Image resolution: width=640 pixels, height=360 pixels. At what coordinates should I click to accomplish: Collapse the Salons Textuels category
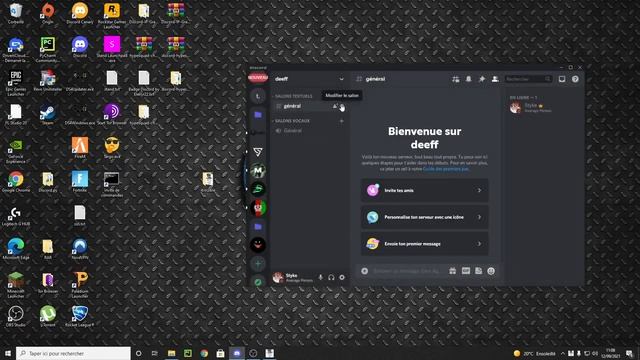(293, 96)
